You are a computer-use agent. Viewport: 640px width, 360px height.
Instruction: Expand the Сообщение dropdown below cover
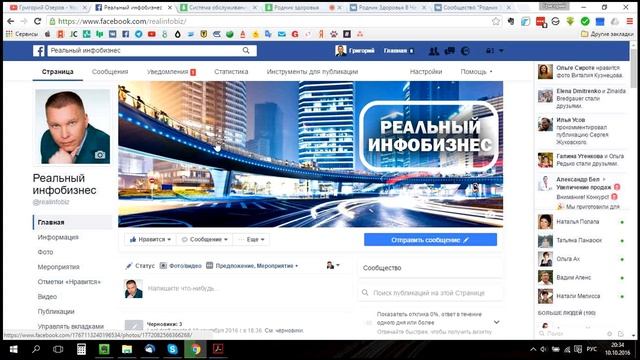[x=204, y=240]
